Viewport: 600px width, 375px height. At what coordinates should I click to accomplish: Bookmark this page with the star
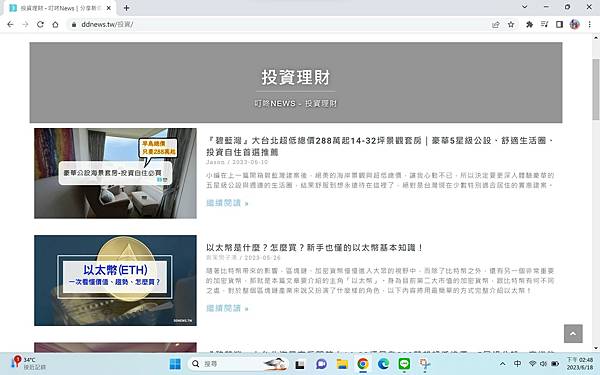click(511, 24)
